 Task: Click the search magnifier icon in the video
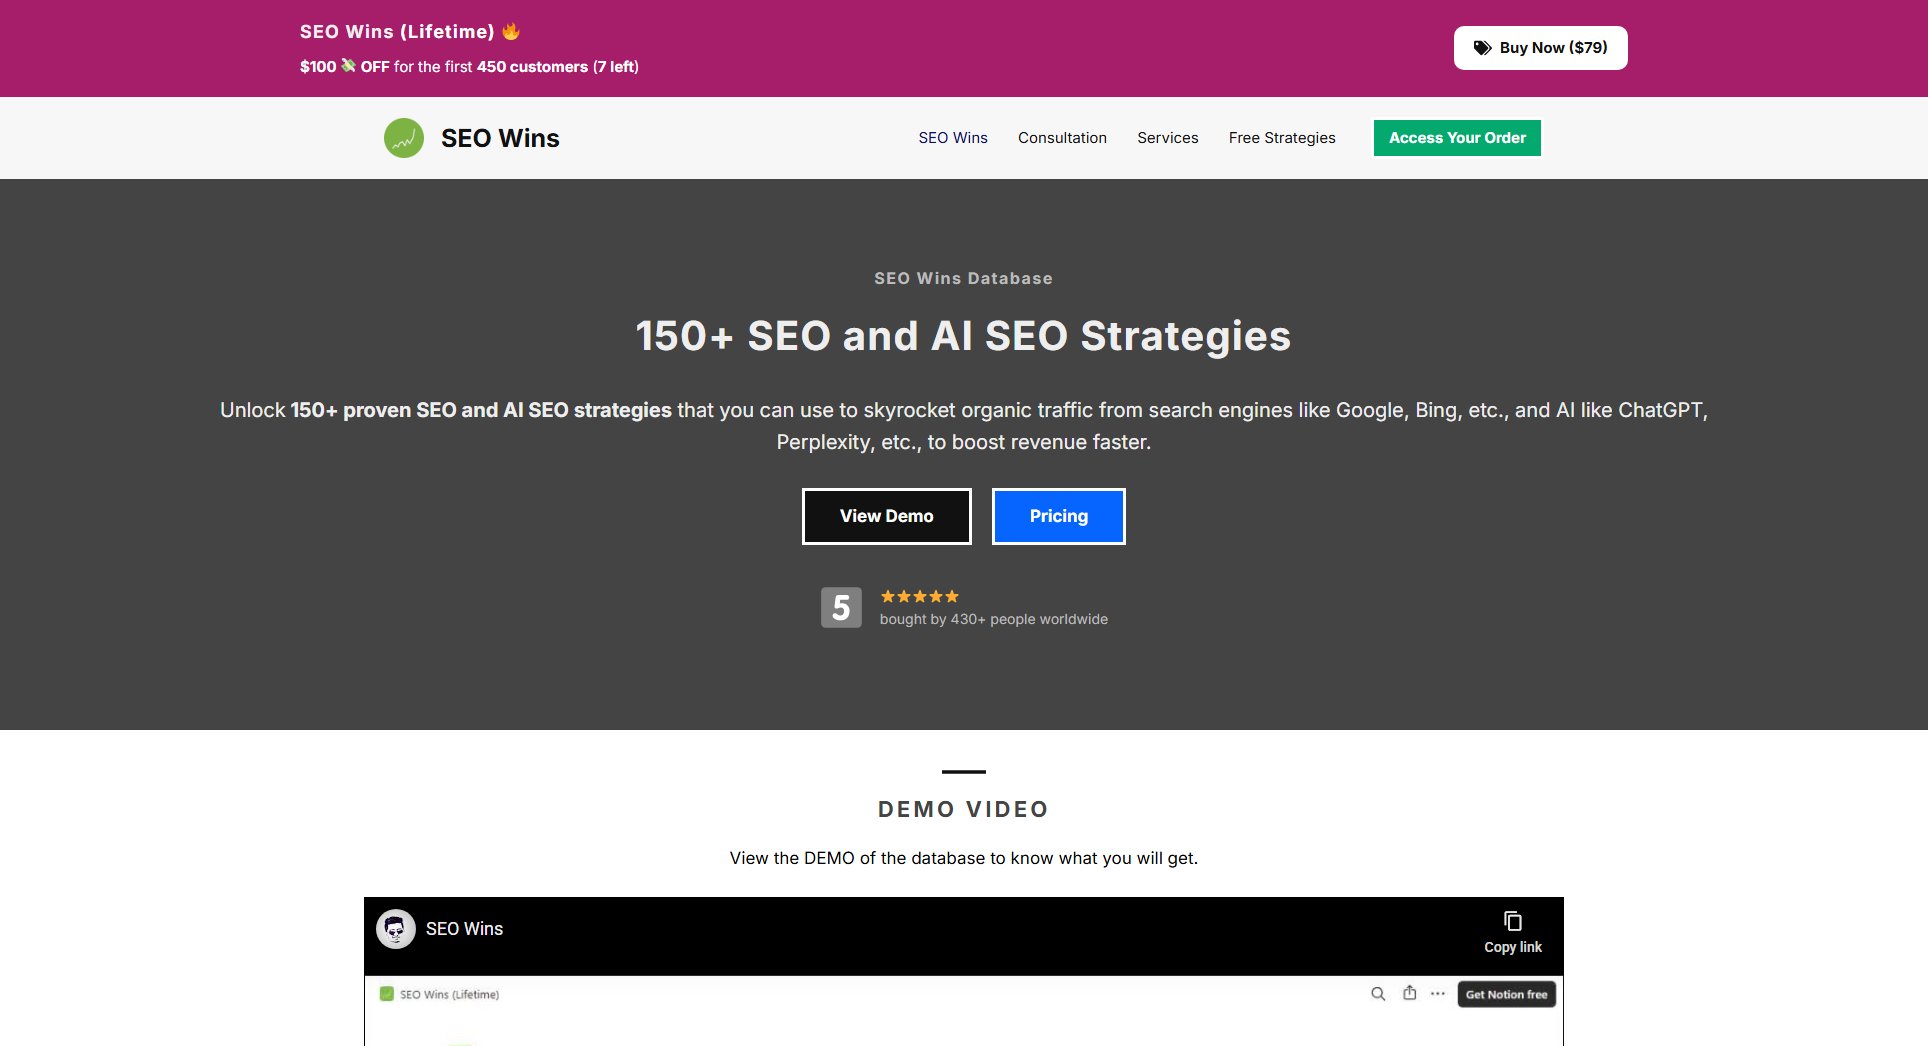point(1378,994)
